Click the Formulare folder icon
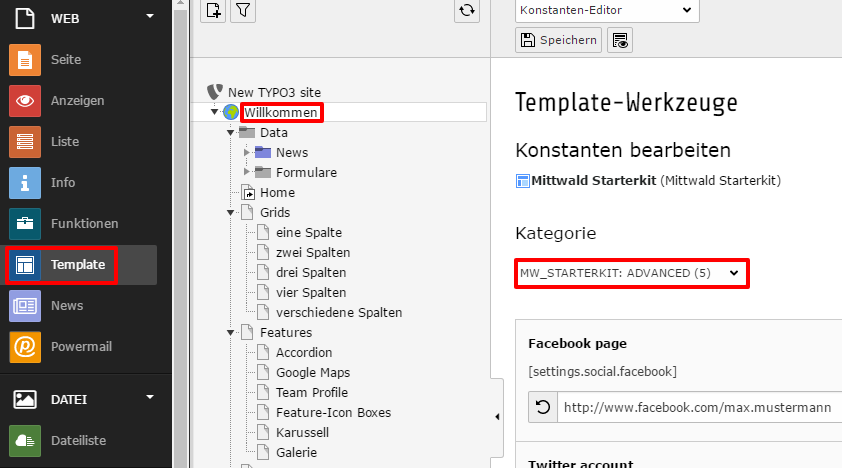842x468 pixels. [263, 172]
